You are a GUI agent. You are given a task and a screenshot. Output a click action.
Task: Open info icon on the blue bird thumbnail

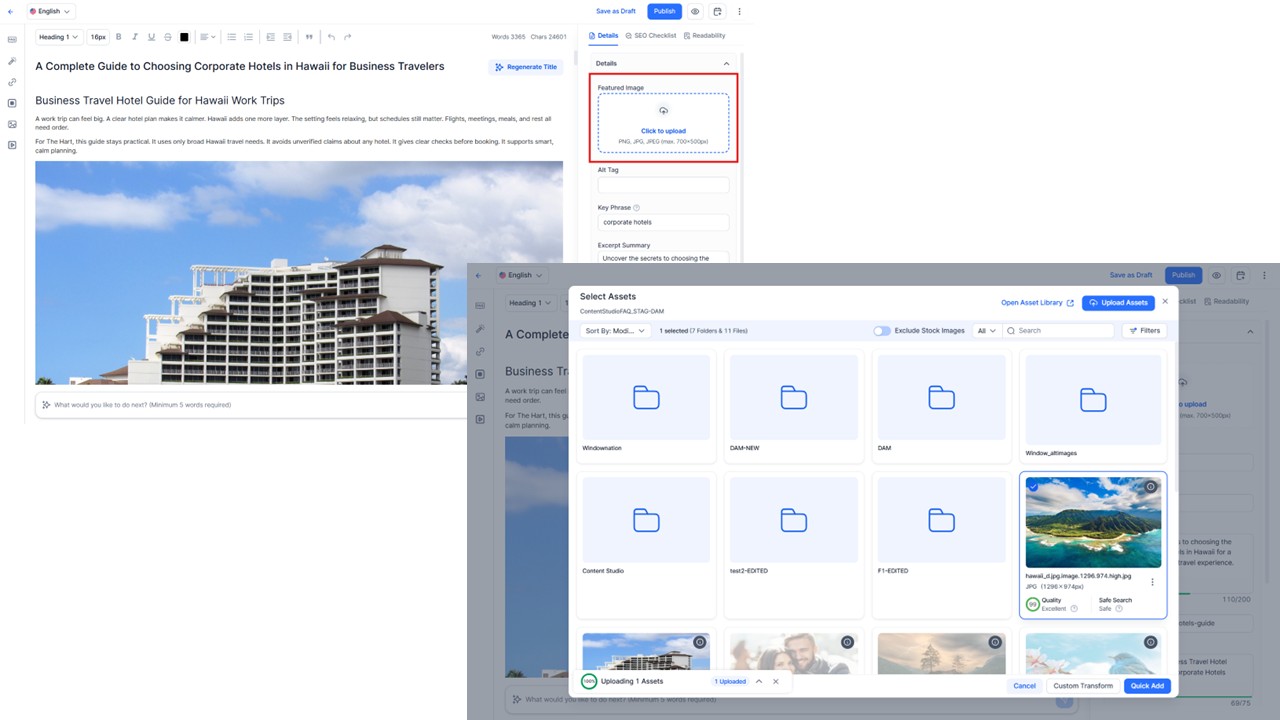pyautogui.click(x=1151, y=642)
